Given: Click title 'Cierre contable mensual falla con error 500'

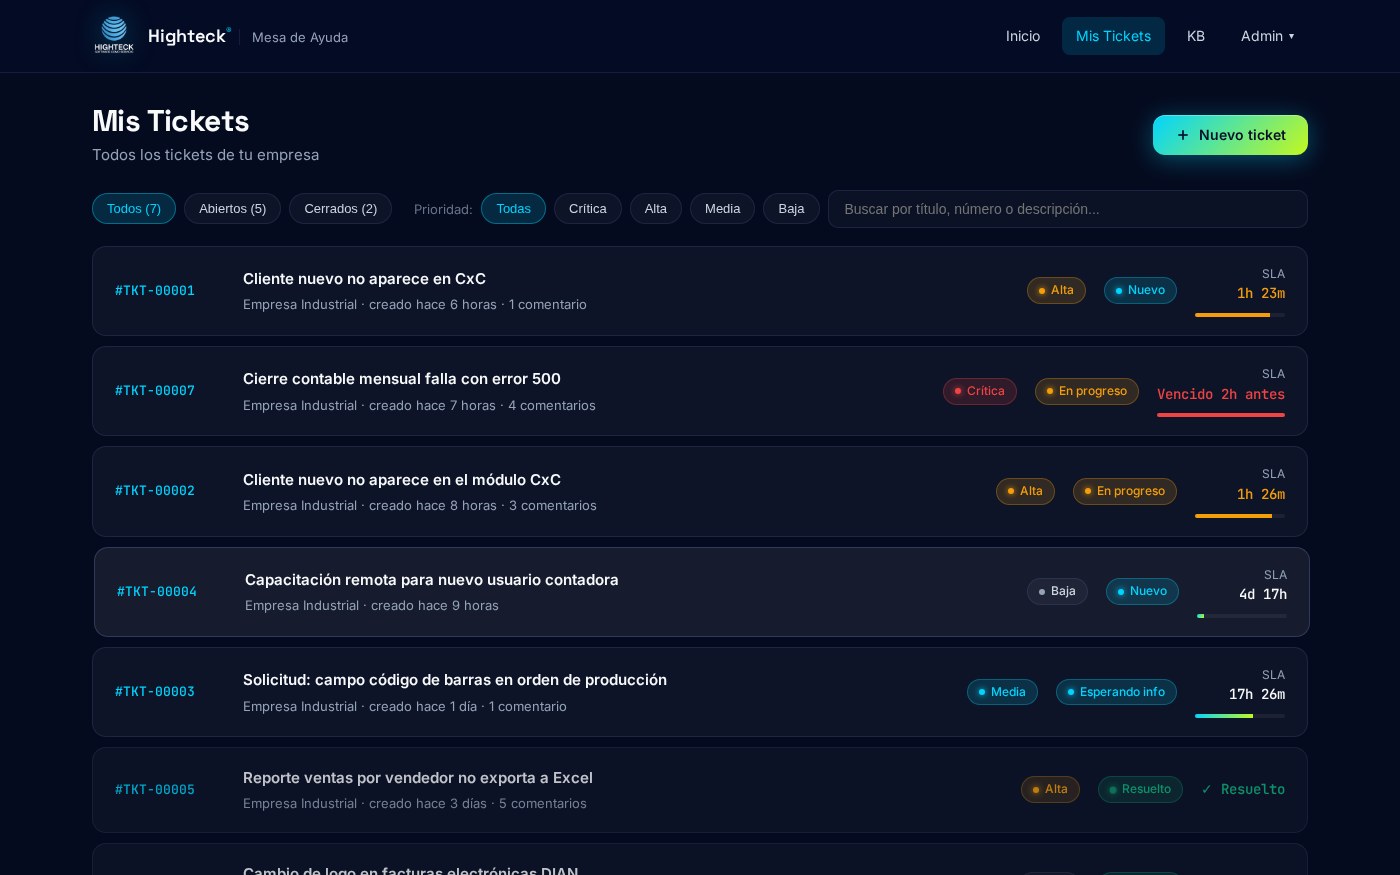Looking at the screenshot, I should click(x=402, y=379).
